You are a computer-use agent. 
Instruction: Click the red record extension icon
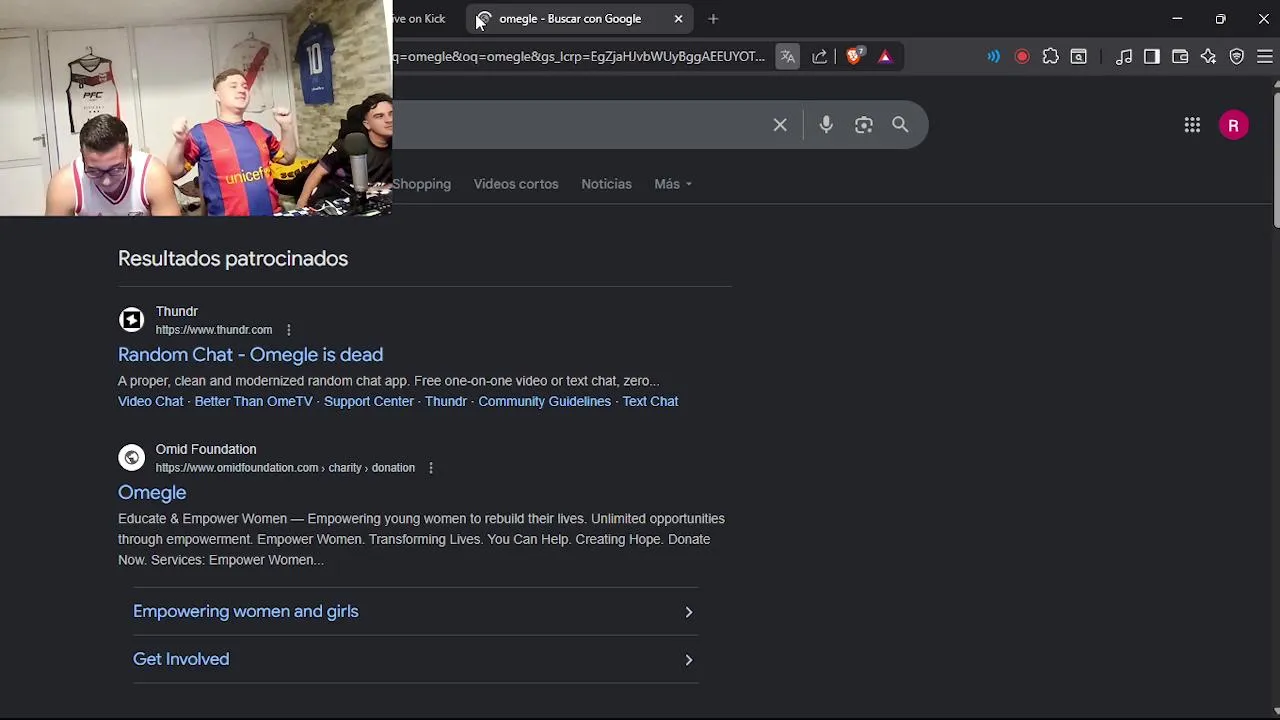point(1022,57)
